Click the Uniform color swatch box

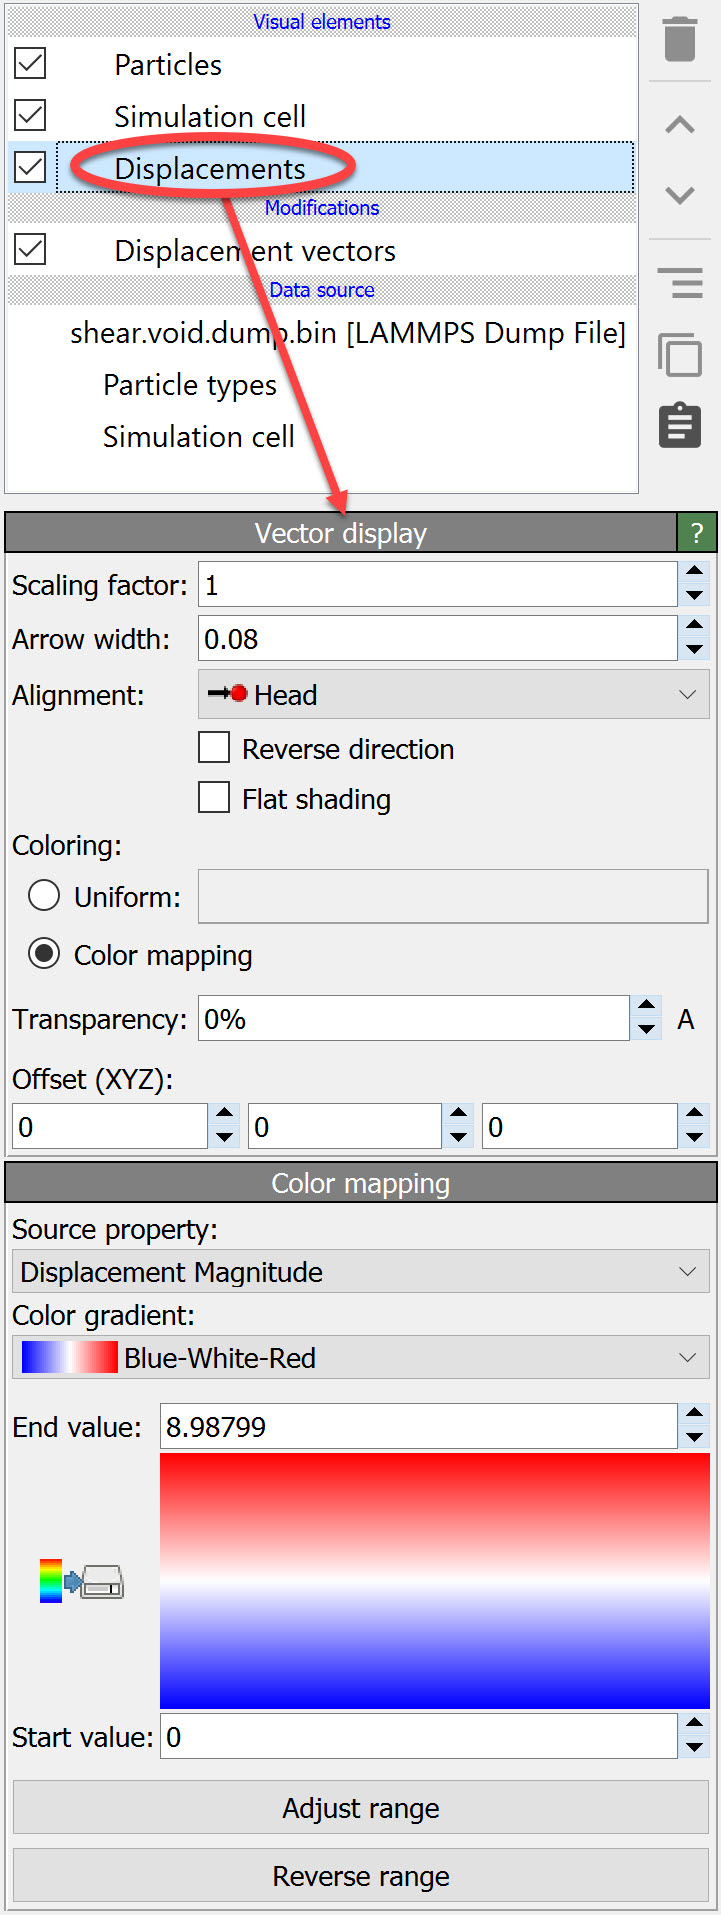[453, 896]
